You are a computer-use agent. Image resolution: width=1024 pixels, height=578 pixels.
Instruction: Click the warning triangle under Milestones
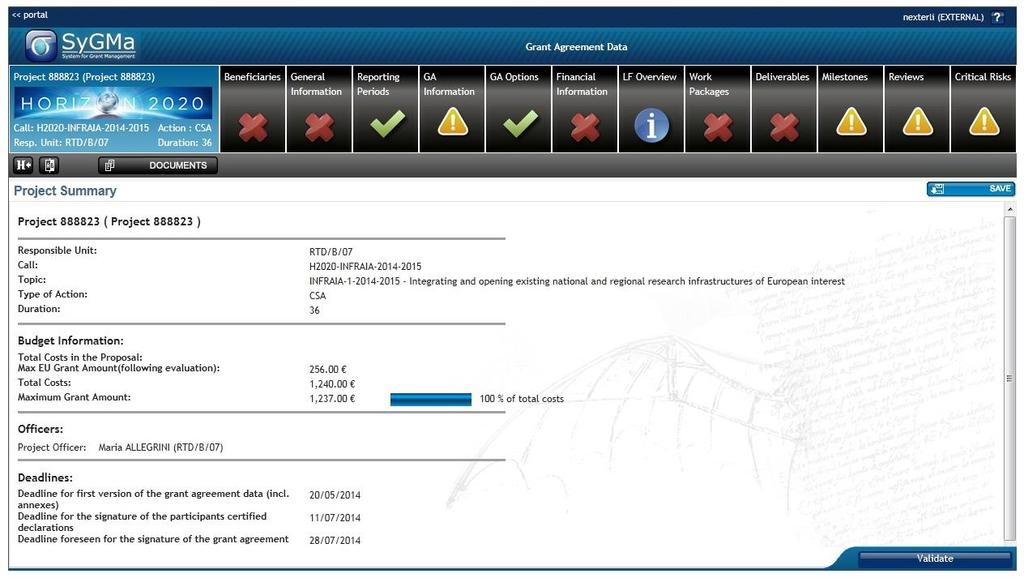pyautogui.click(x=851, y=121)
